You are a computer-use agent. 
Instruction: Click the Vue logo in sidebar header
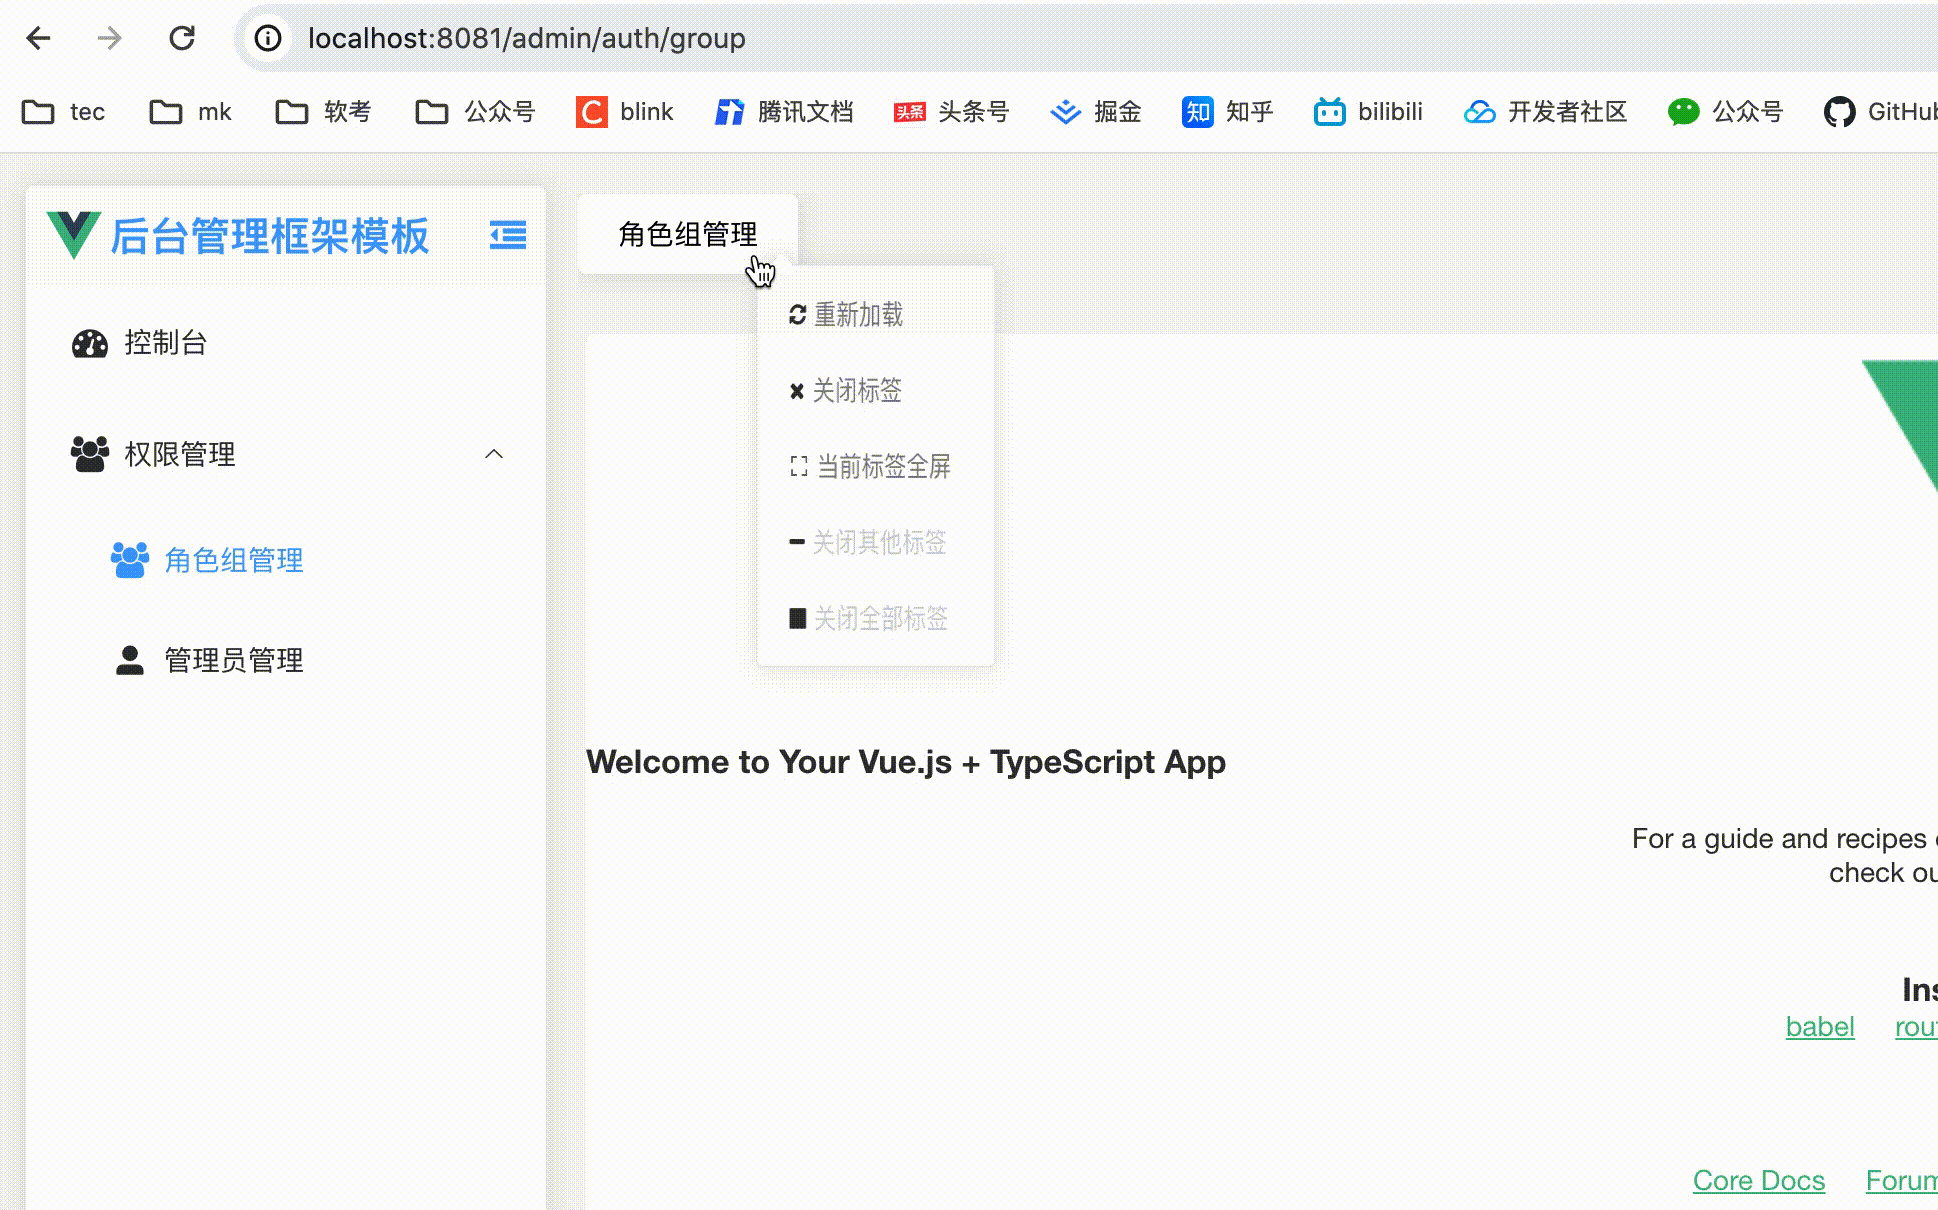point(73,234)
